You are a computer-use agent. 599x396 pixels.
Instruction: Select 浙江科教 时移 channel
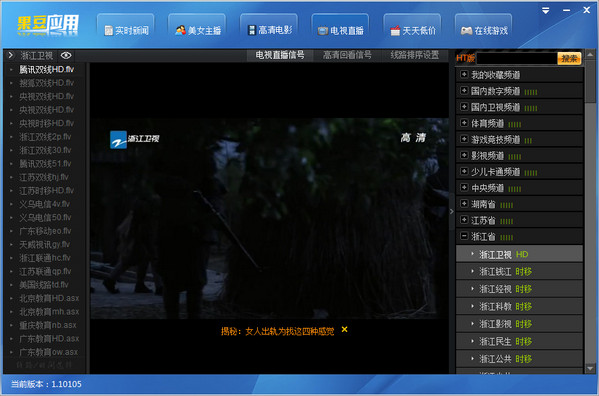519,307
